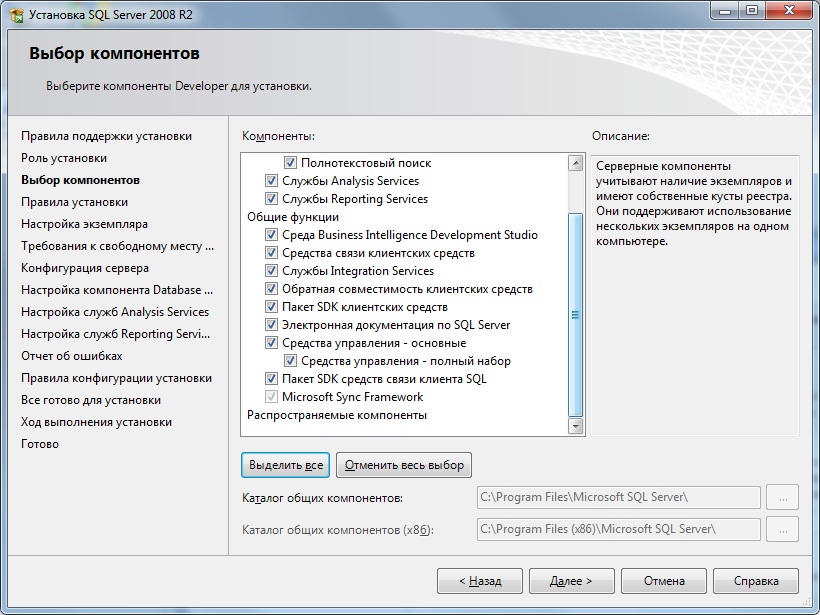
Task: Select Настройка служб Analysis Services step
Action: coord(115,312)
